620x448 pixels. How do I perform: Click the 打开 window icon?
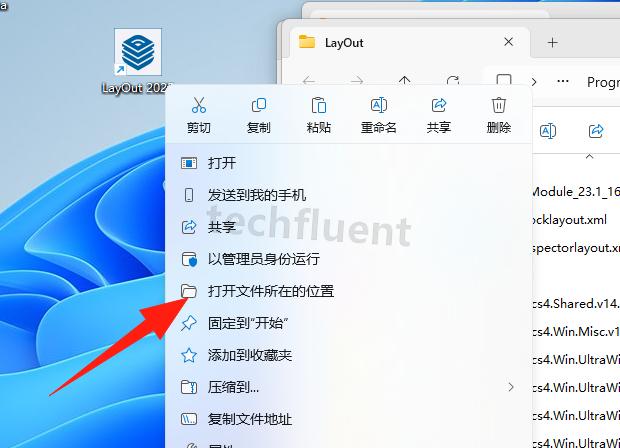189,163
